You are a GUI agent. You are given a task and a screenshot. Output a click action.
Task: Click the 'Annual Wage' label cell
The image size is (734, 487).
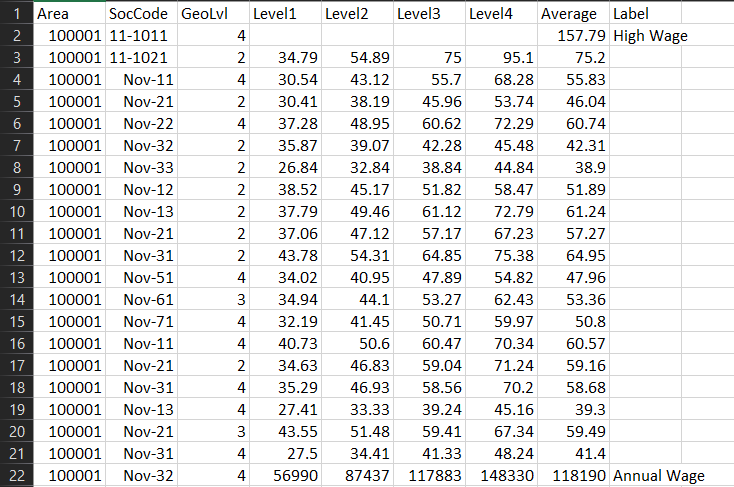tap(660, 476)
